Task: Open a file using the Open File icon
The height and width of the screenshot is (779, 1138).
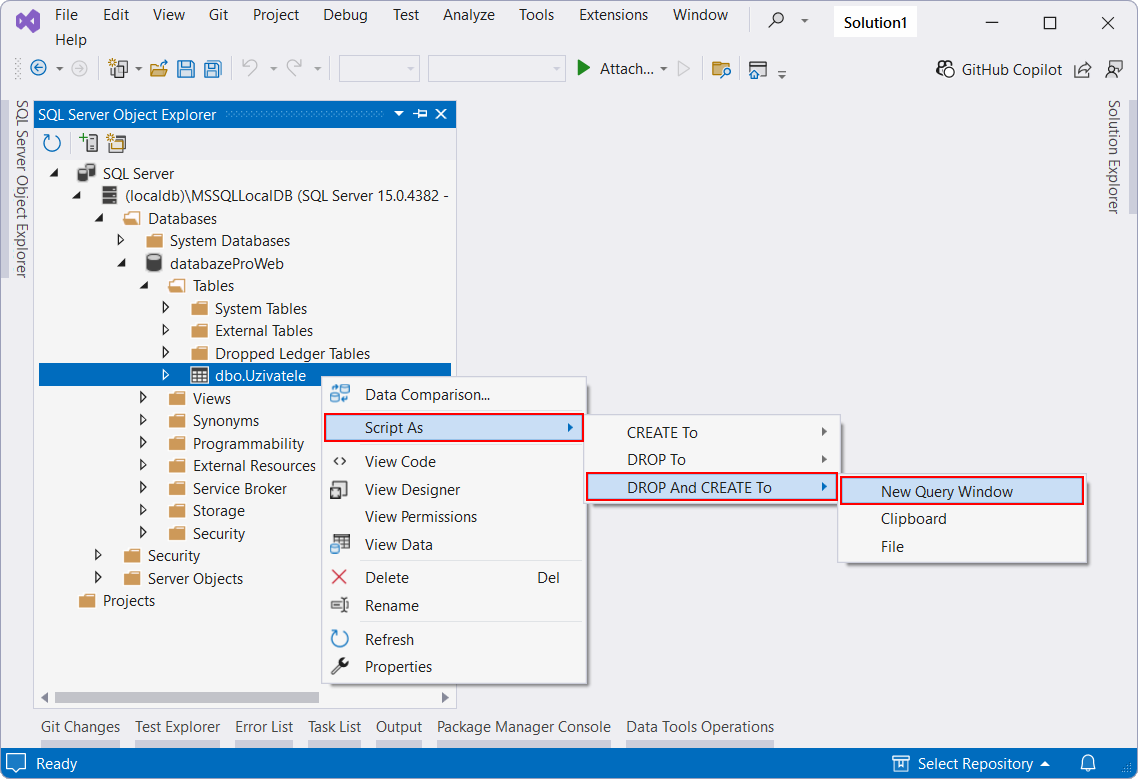Action: click(159, 68)
